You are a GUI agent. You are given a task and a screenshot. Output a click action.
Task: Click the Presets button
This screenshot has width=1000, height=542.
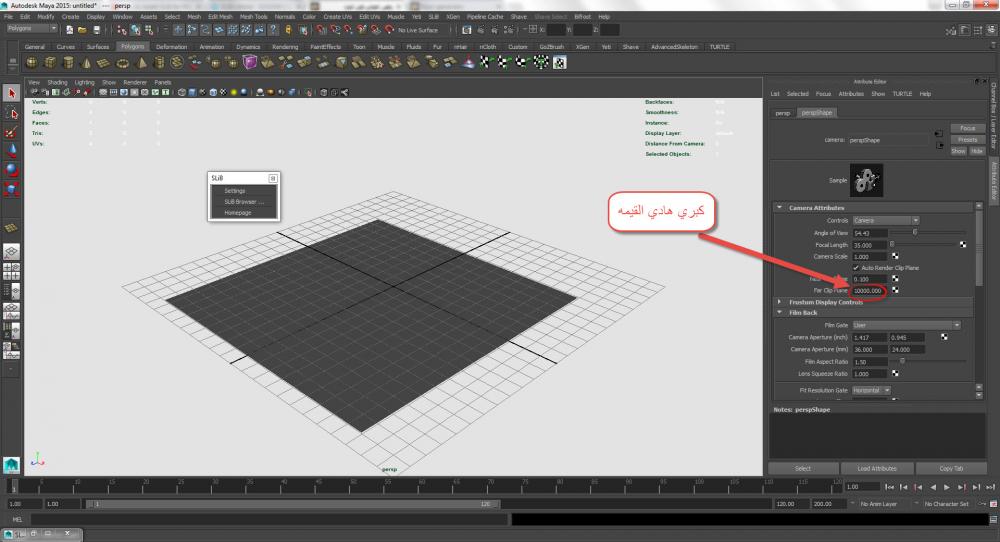click(967, 140)
